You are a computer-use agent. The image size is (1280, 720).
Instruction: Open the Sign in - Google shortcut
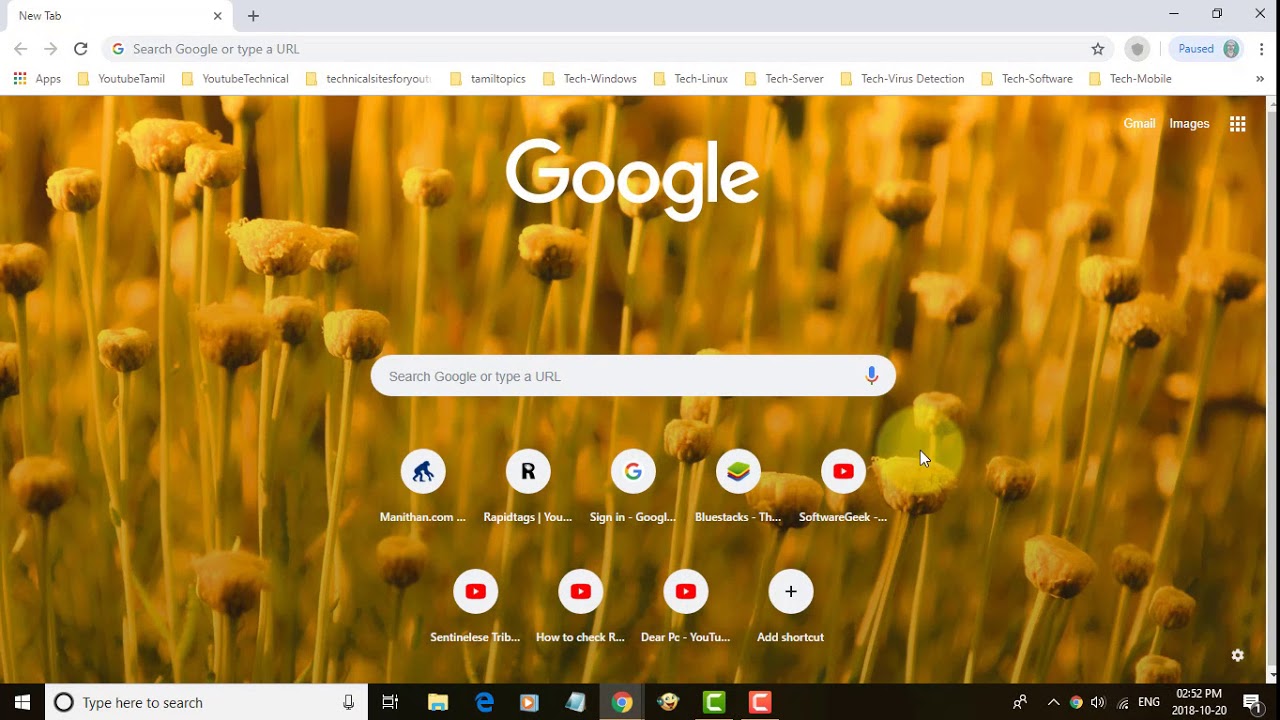point(633,487)
